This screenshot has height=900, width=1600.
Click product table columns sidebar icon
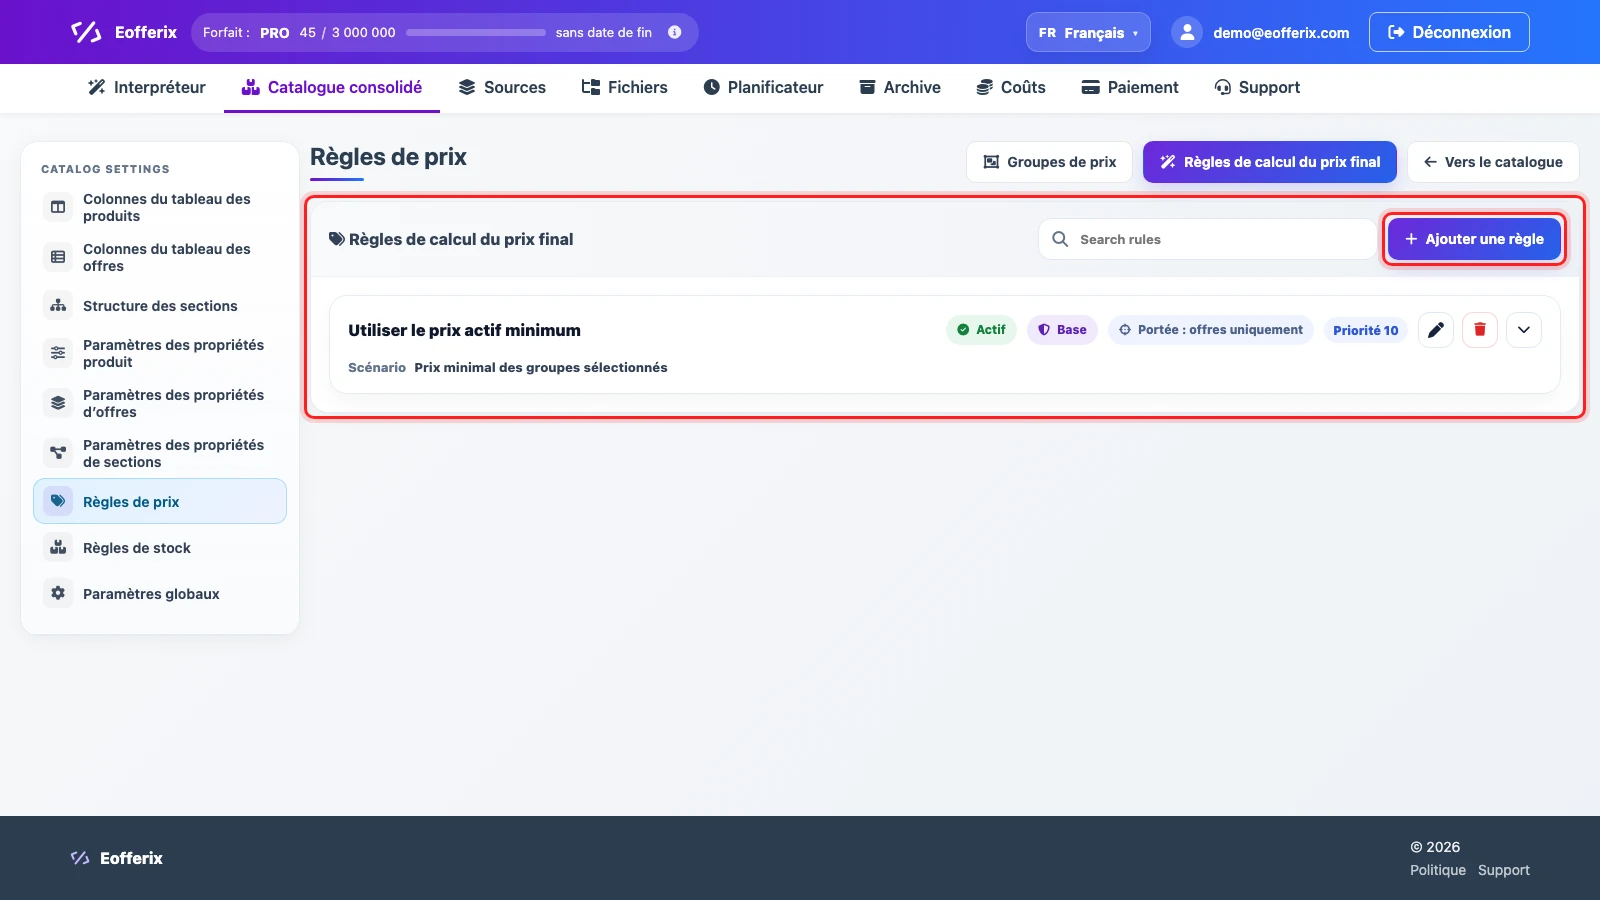[x=58, y=207]
